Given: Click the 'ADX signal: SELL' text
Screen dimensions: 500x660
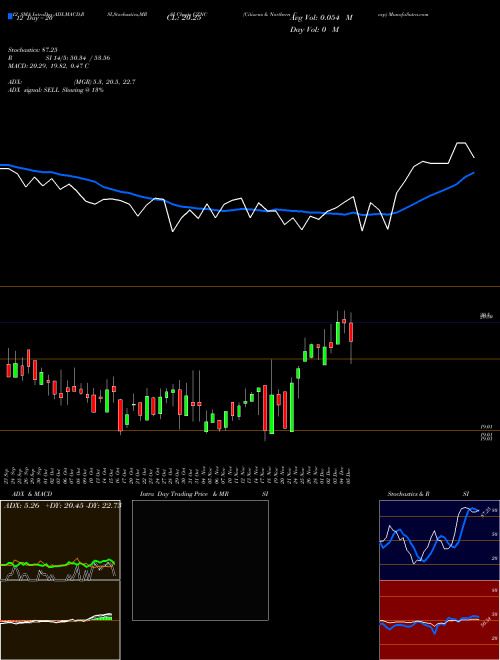Looking at the screenshot, I should 35,90.
